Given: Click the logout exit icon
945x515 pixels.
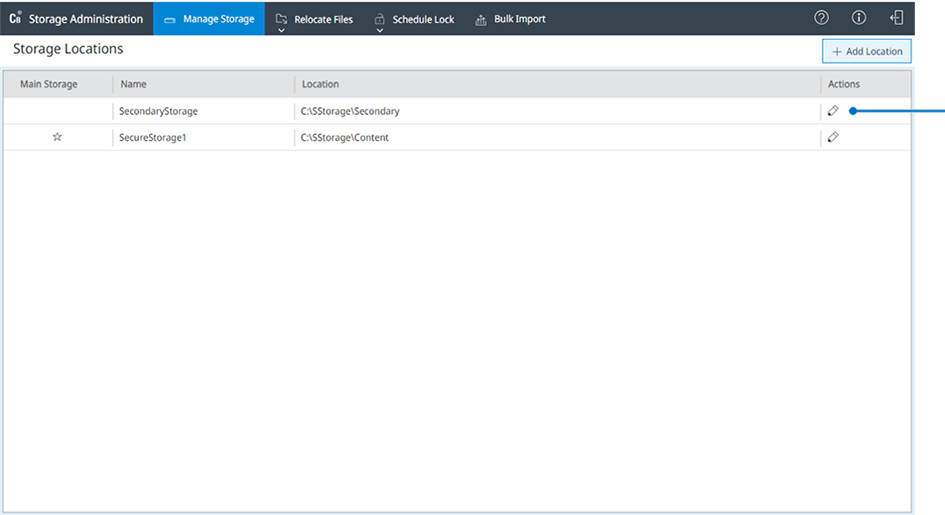Looking at the screenshot, I should tap(896, 18).
